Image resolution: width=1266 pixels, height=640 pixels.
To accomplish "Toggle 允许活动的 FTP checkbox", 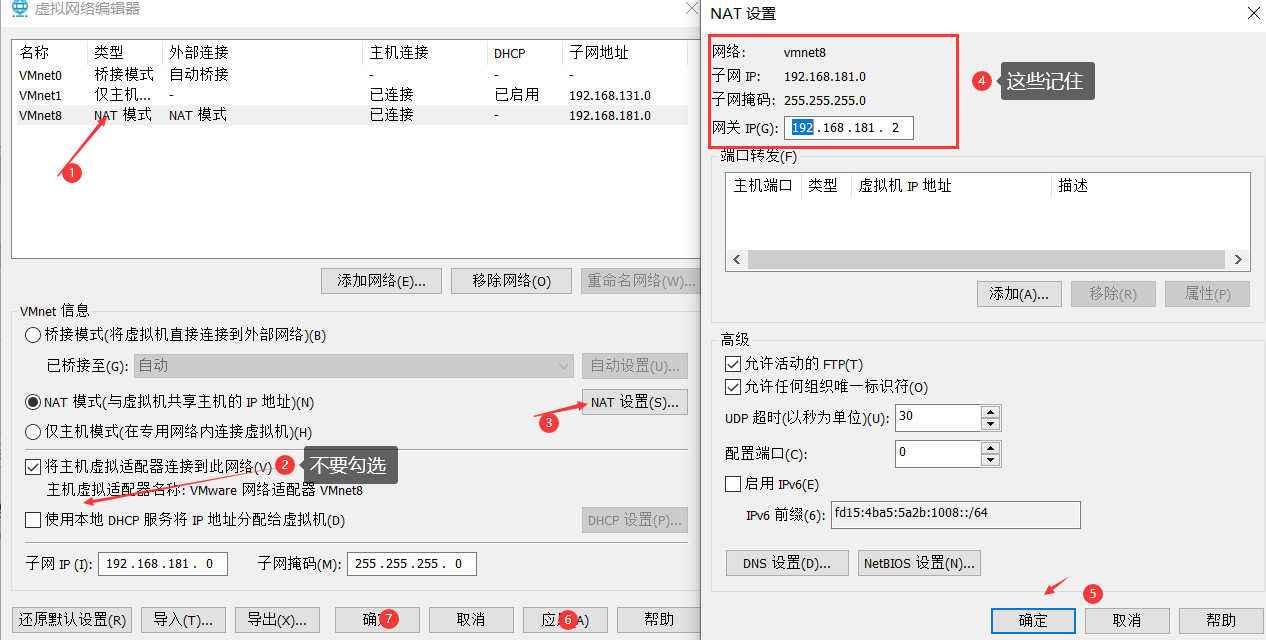I will coord(733,364).
